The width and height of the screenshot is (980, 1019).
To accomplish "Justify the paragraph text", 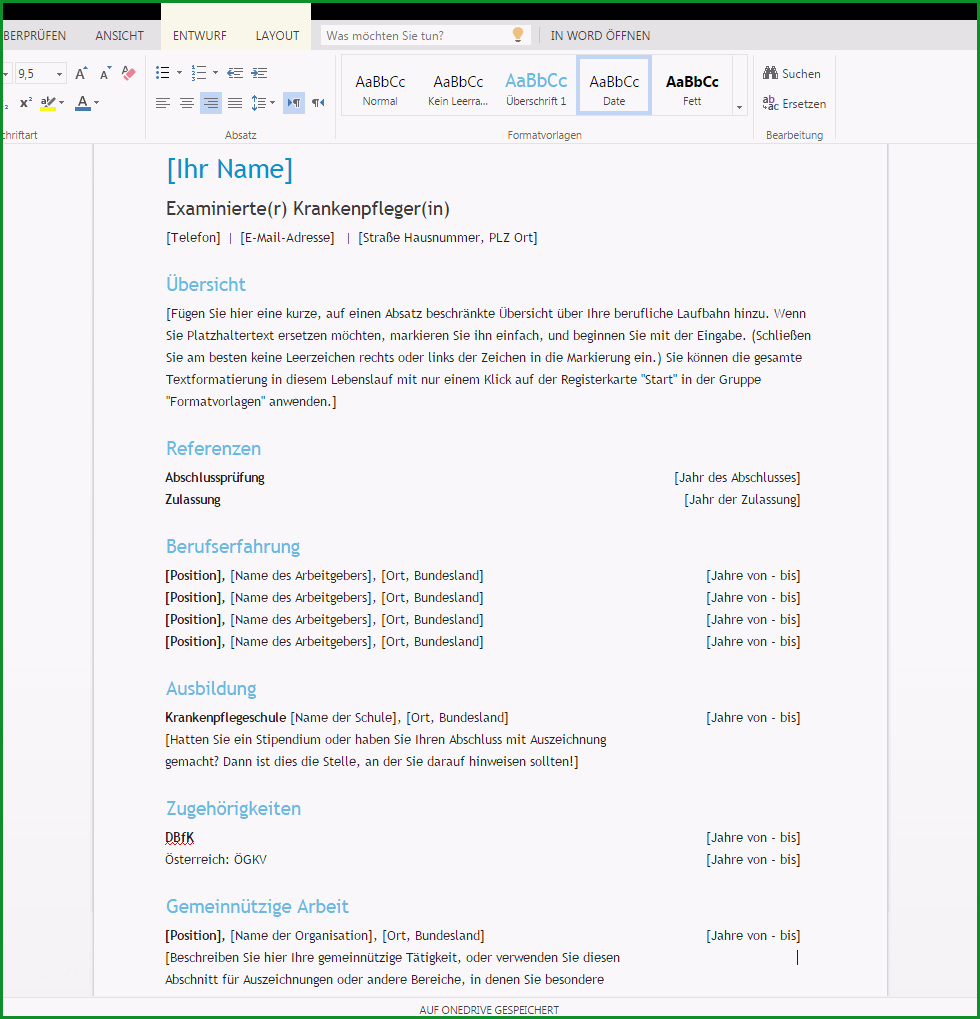I will click(235, 103).
